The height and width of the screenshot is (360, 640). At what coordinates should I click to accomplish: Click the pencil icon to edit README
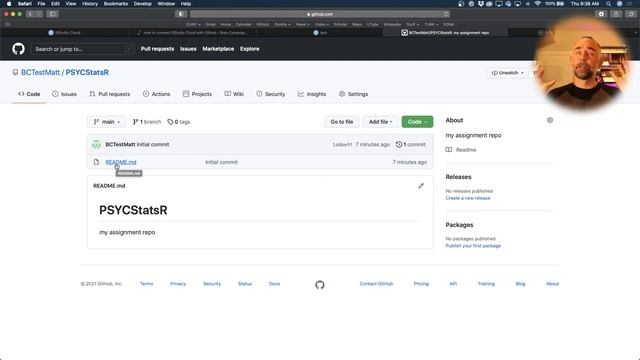click(x=421, y=186)
